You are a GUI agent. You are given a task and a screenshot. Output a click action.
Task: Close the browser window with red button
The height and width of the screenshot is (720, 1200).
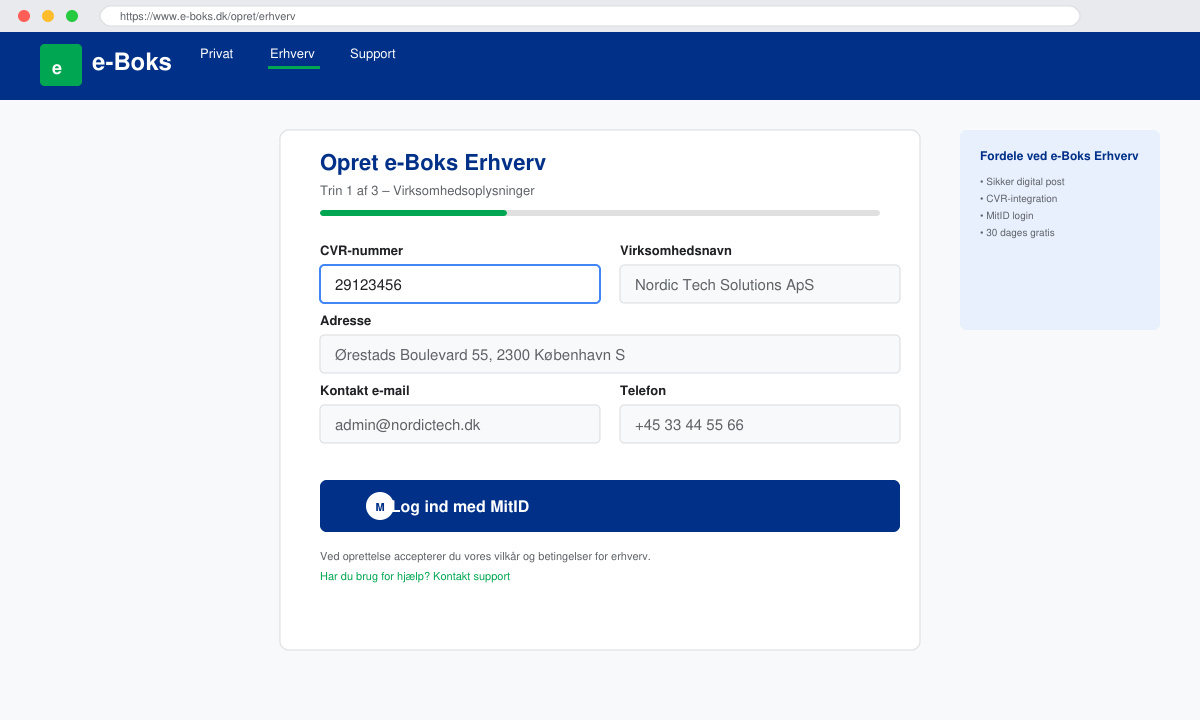pyautogui.click(x=24, y=16)
